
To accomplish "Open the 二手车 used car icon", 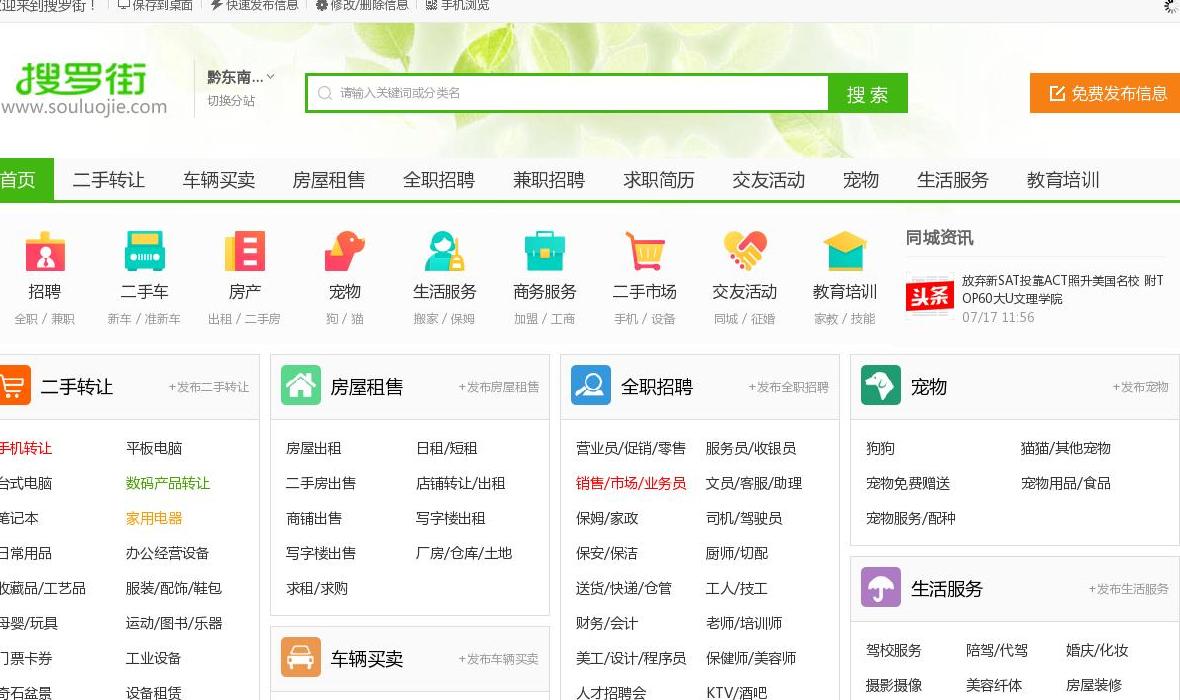I will [x=144, y=251].
